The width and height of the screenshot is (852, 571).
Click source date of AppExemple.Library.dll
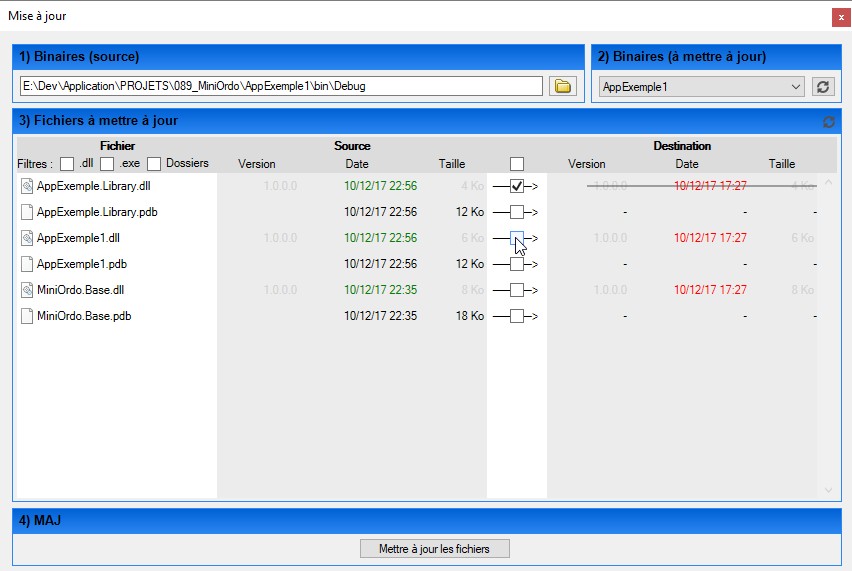380,186
